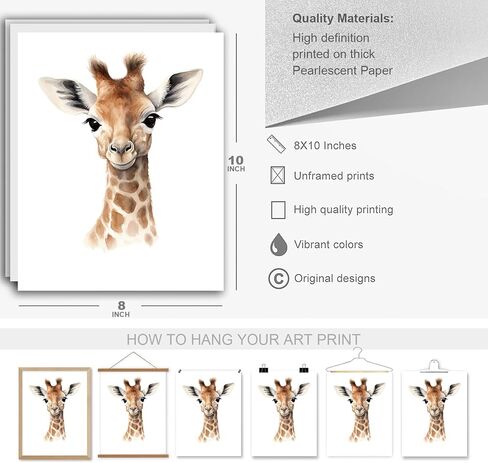Screen dimensions: 488x463
Task: Click the 10 INCH height marker
Action: (x=236, y=163)
